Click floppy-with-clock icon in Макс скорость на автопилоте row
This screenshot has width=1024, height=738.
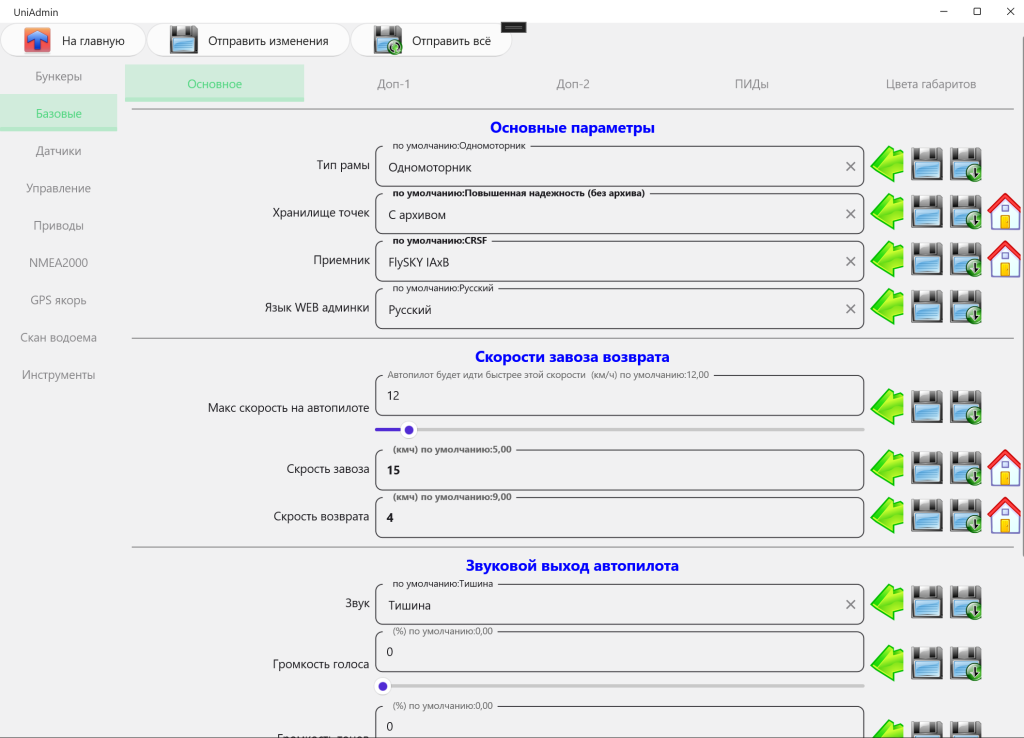pos(966,407)
